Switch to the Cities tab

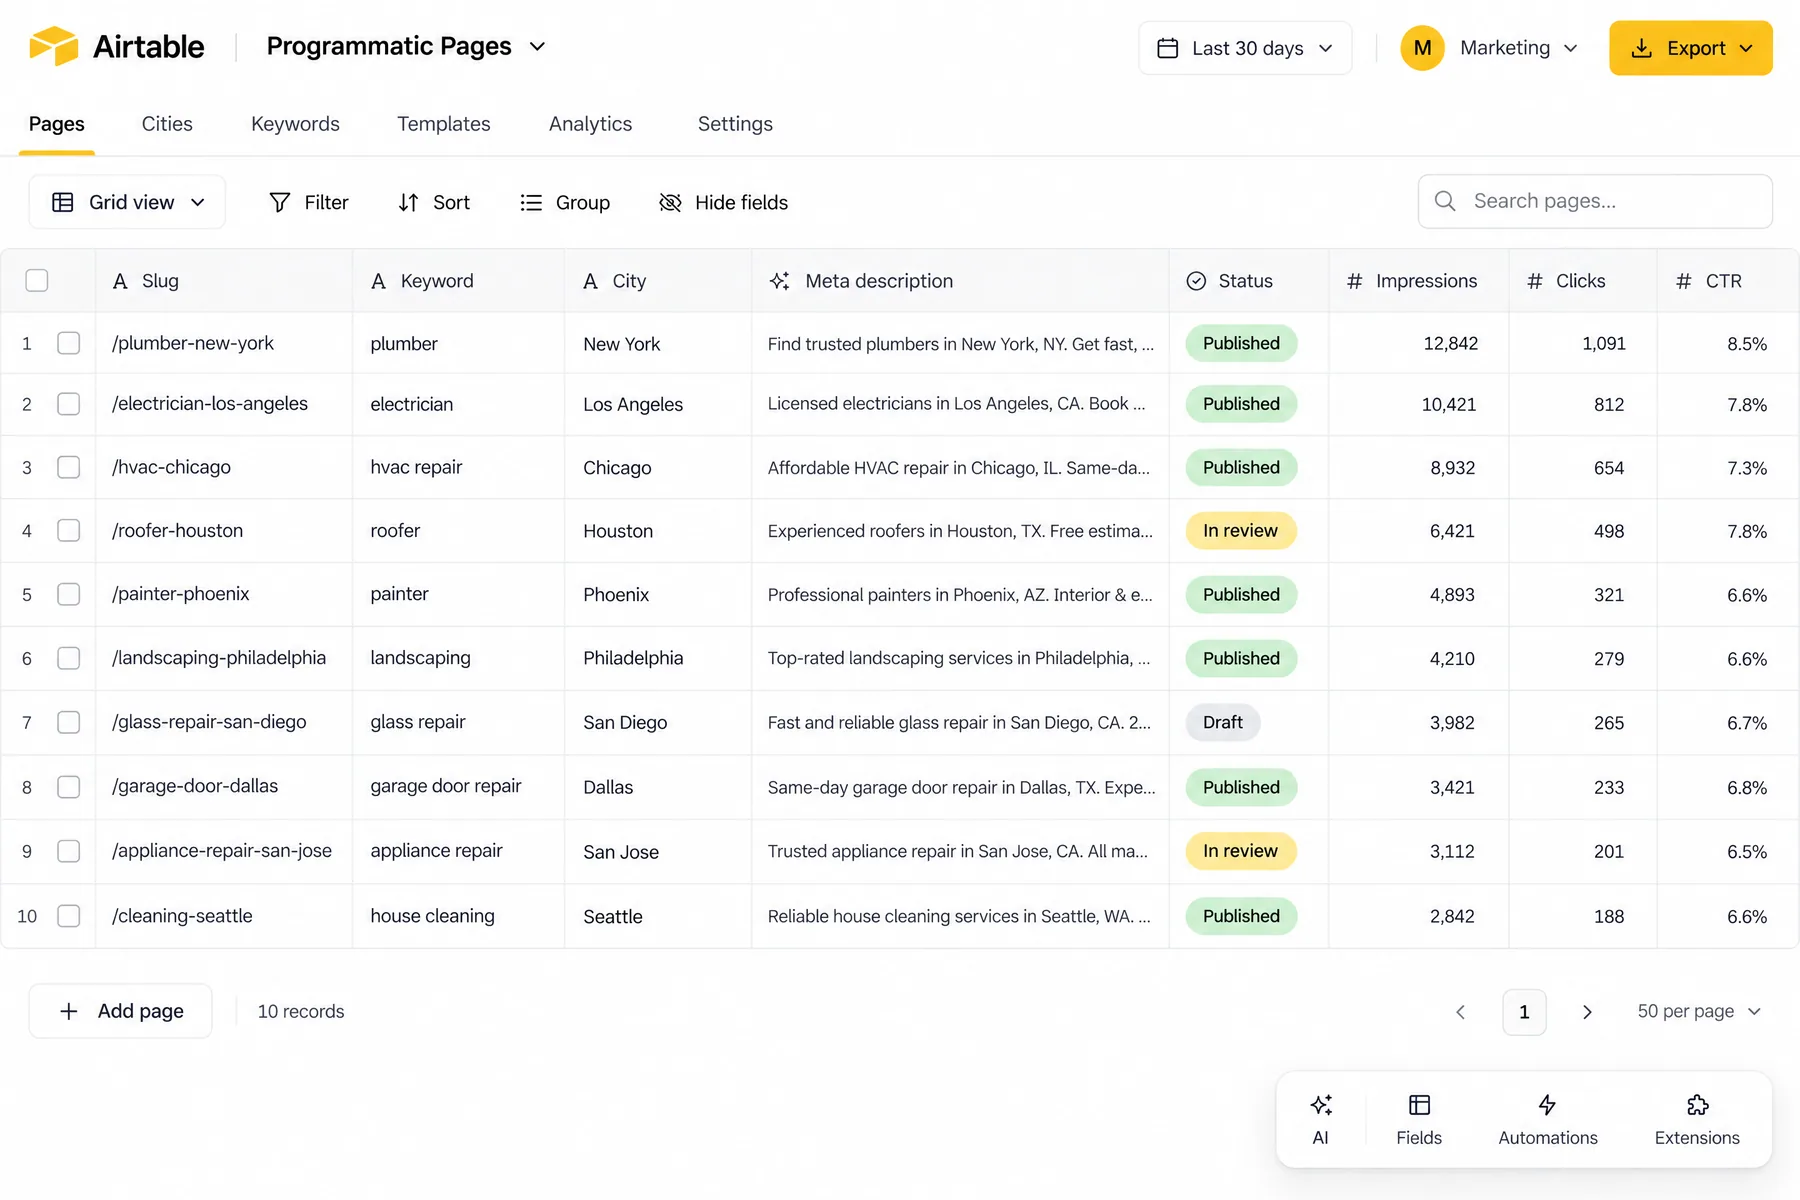167,124
